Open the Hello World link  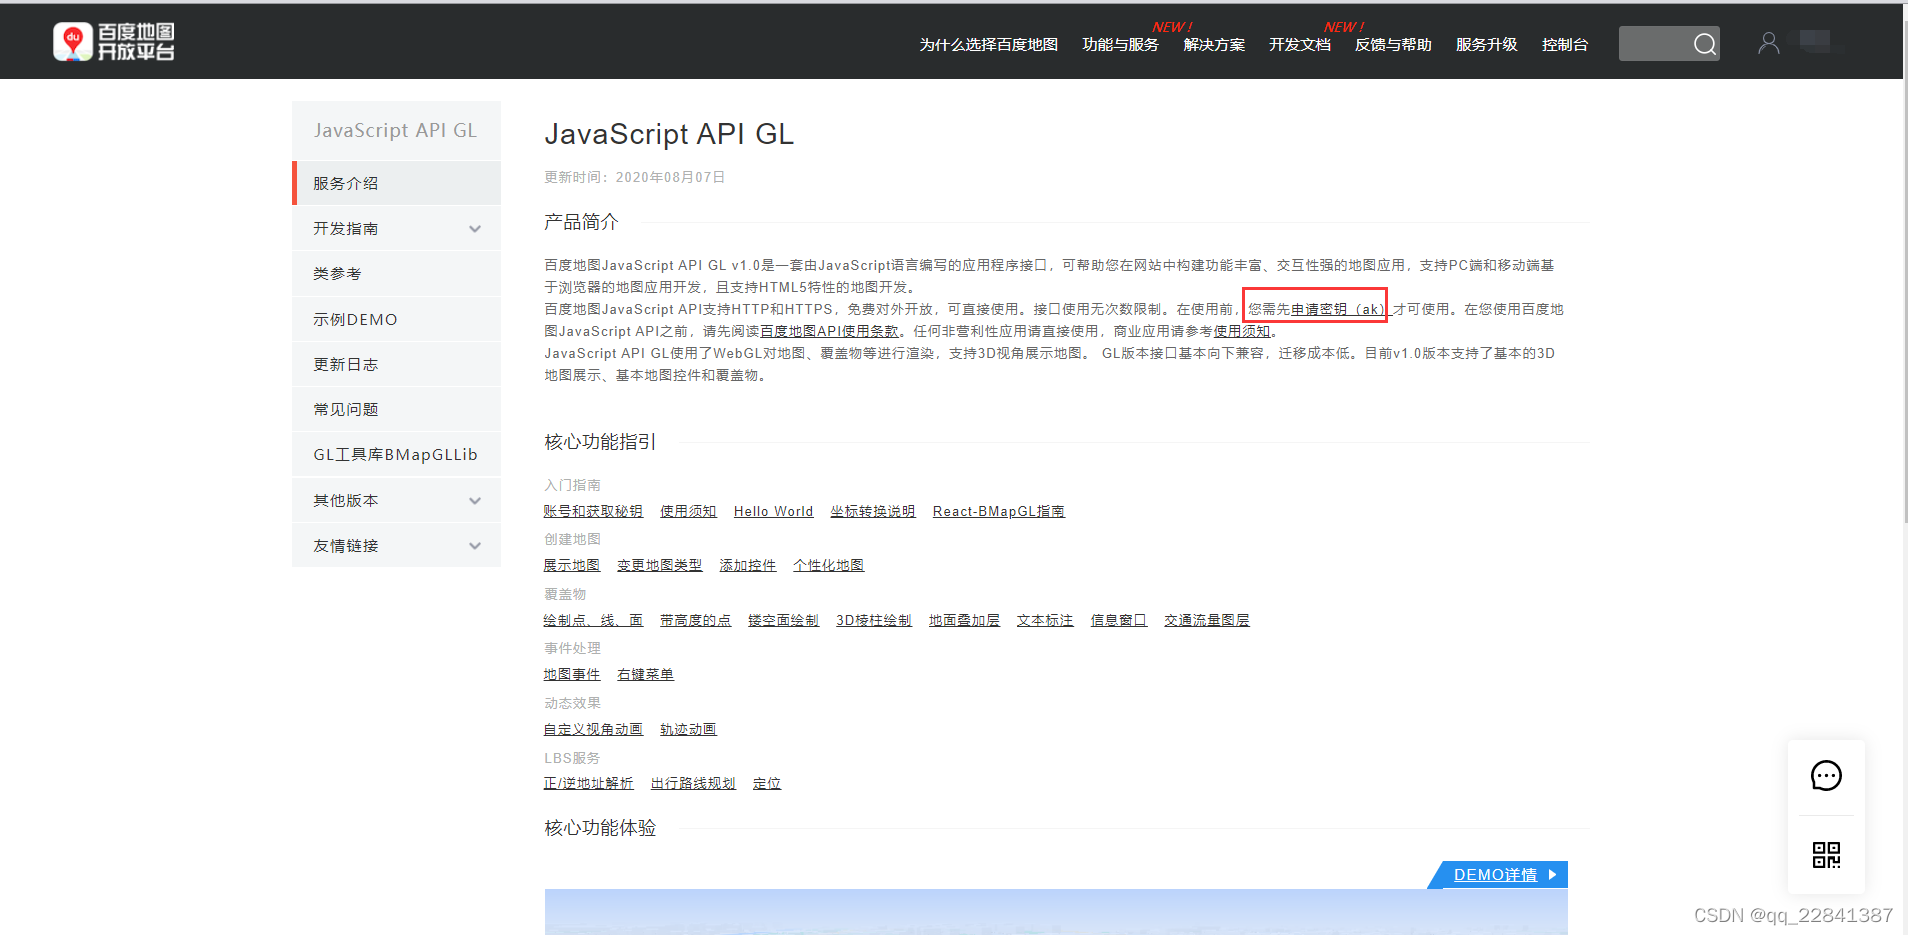(773, 511)
